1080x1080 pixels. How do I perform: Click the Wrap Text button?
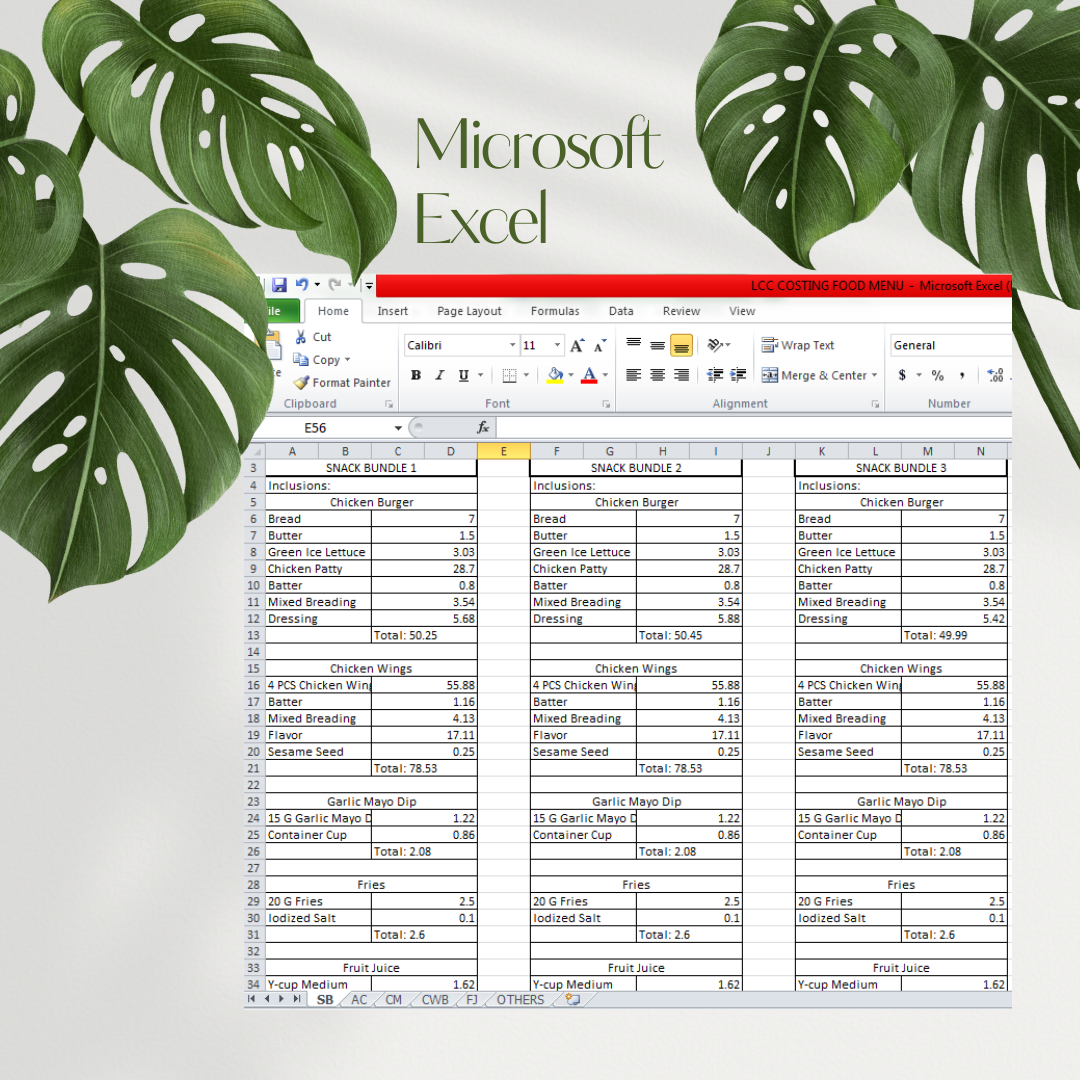(798, 345)
